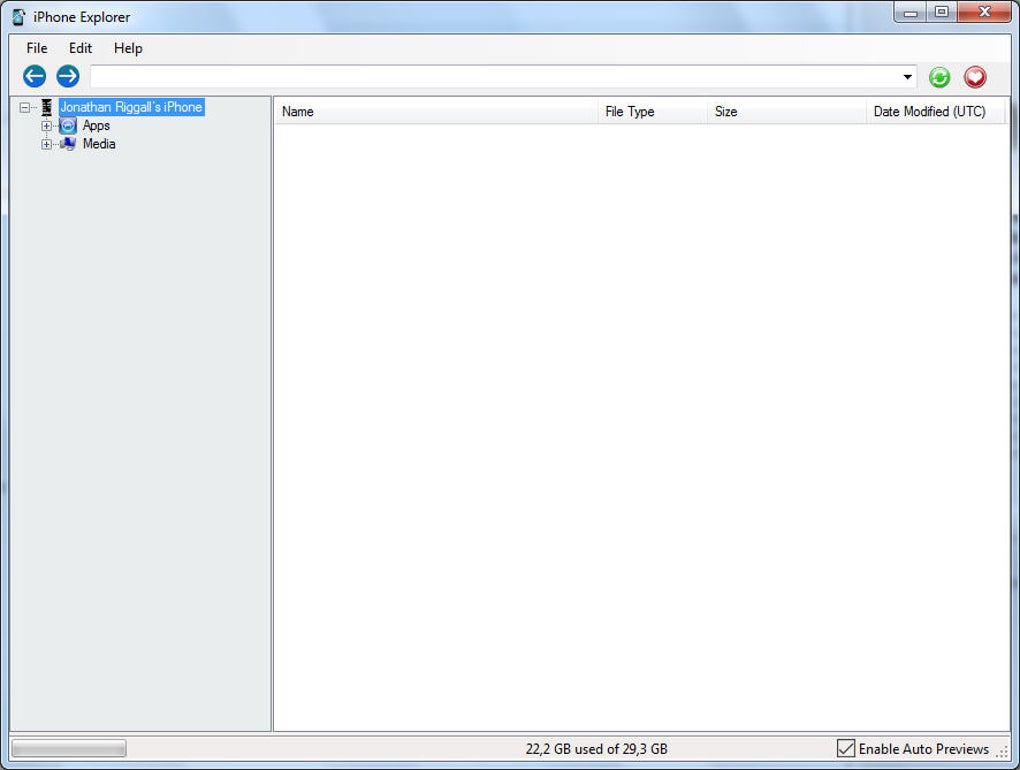Sort by the File Type column header
This screenshot has width=1020, height=770.
(652, 111)
